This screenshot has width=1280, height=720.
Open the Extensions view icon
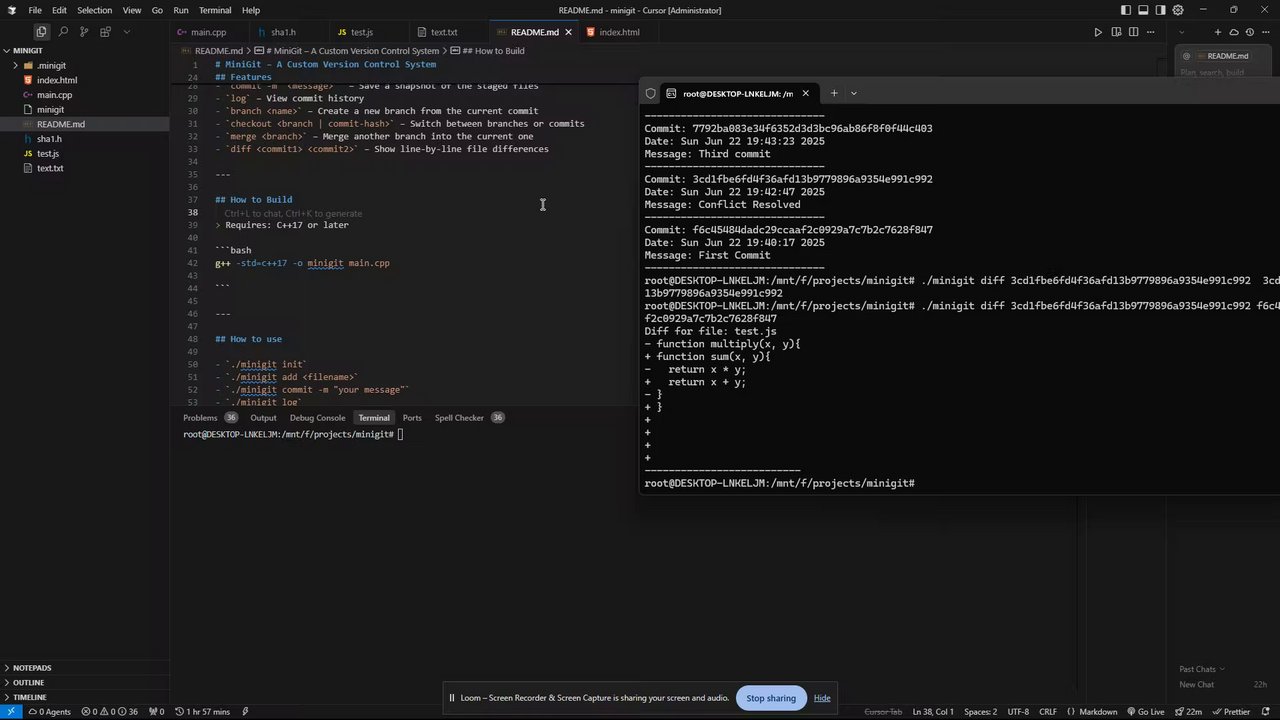pyautogui.click(x=105, y=32)
